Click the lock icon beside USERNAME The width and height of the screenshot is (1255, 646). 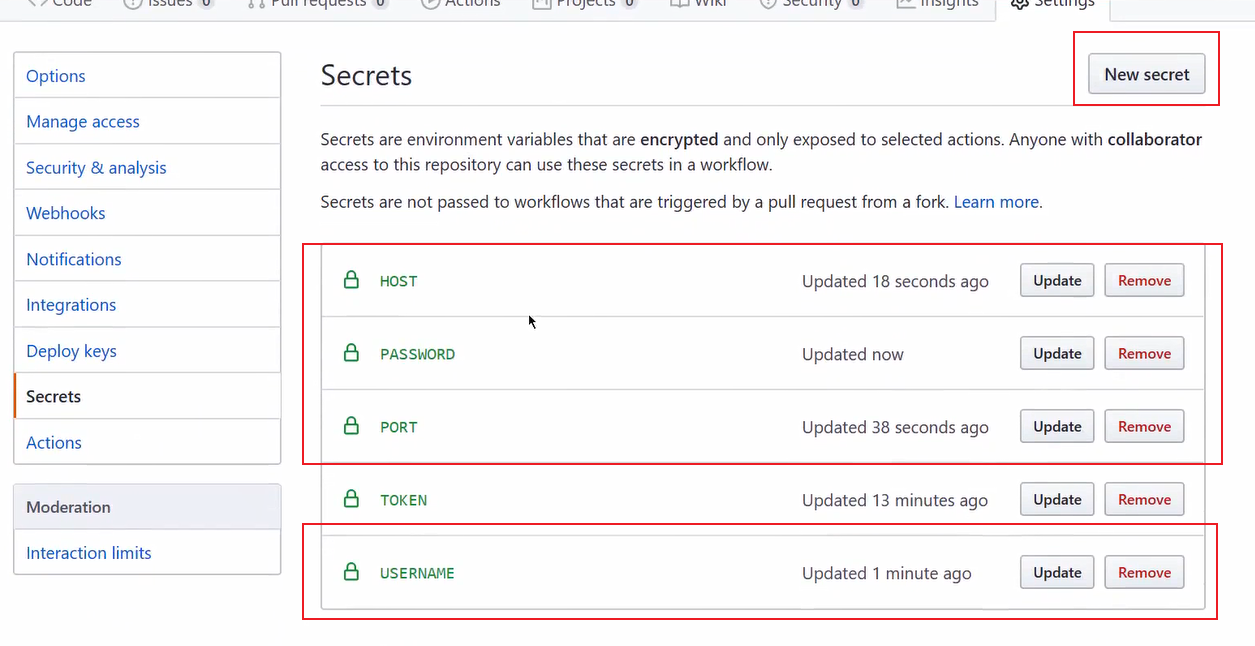pos(351,572)
